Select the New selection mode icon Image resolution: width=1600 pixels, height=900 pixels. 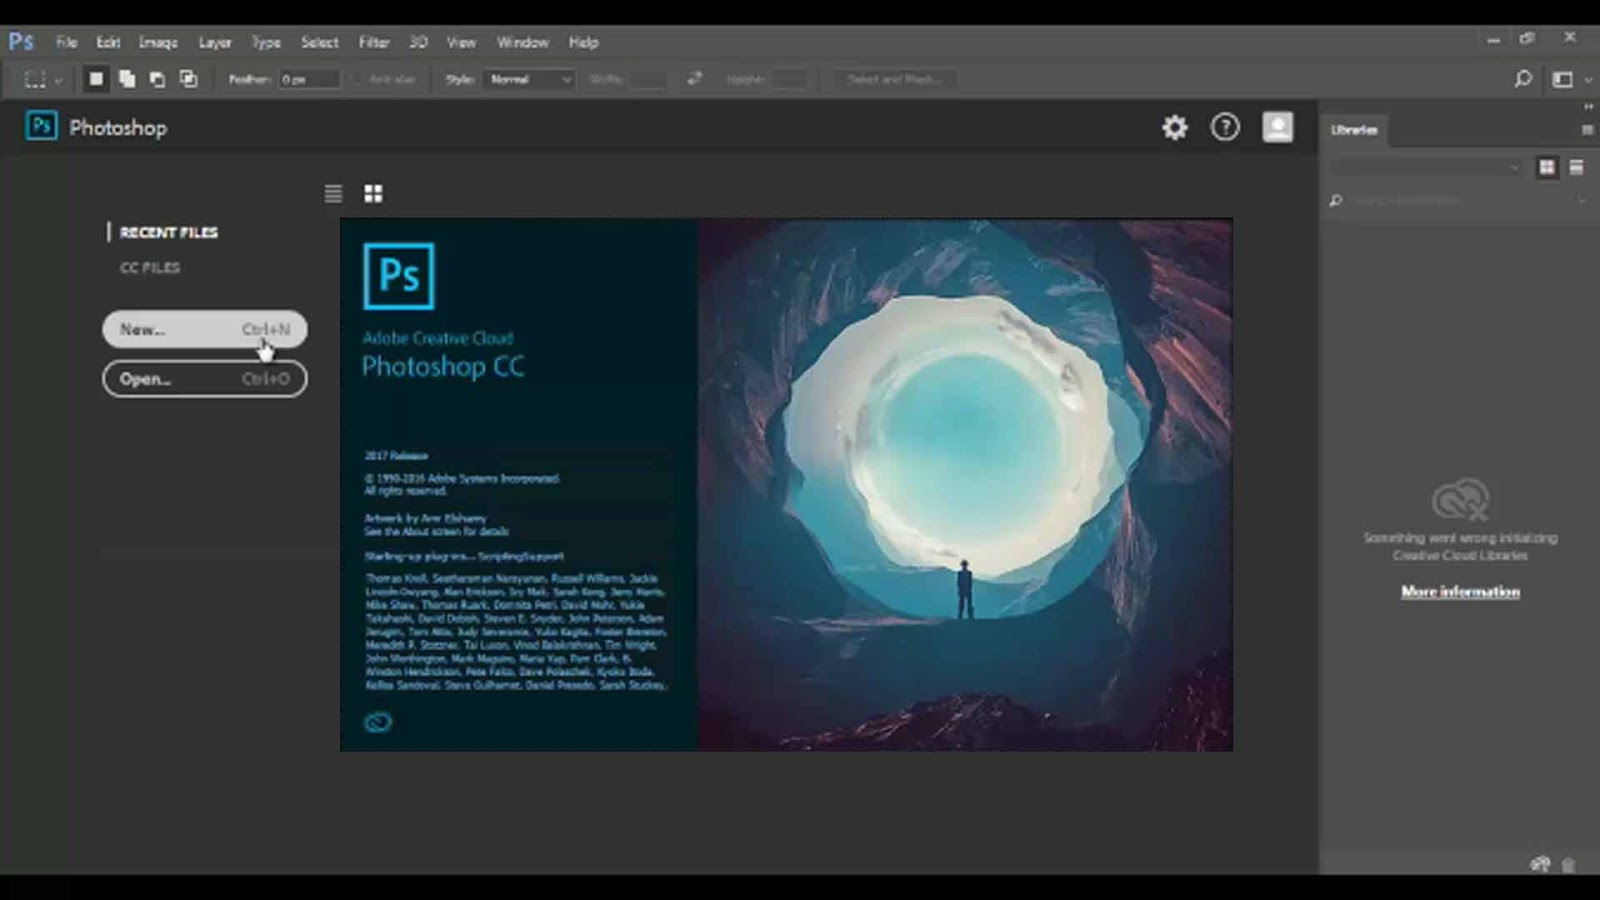coord(96,79)
